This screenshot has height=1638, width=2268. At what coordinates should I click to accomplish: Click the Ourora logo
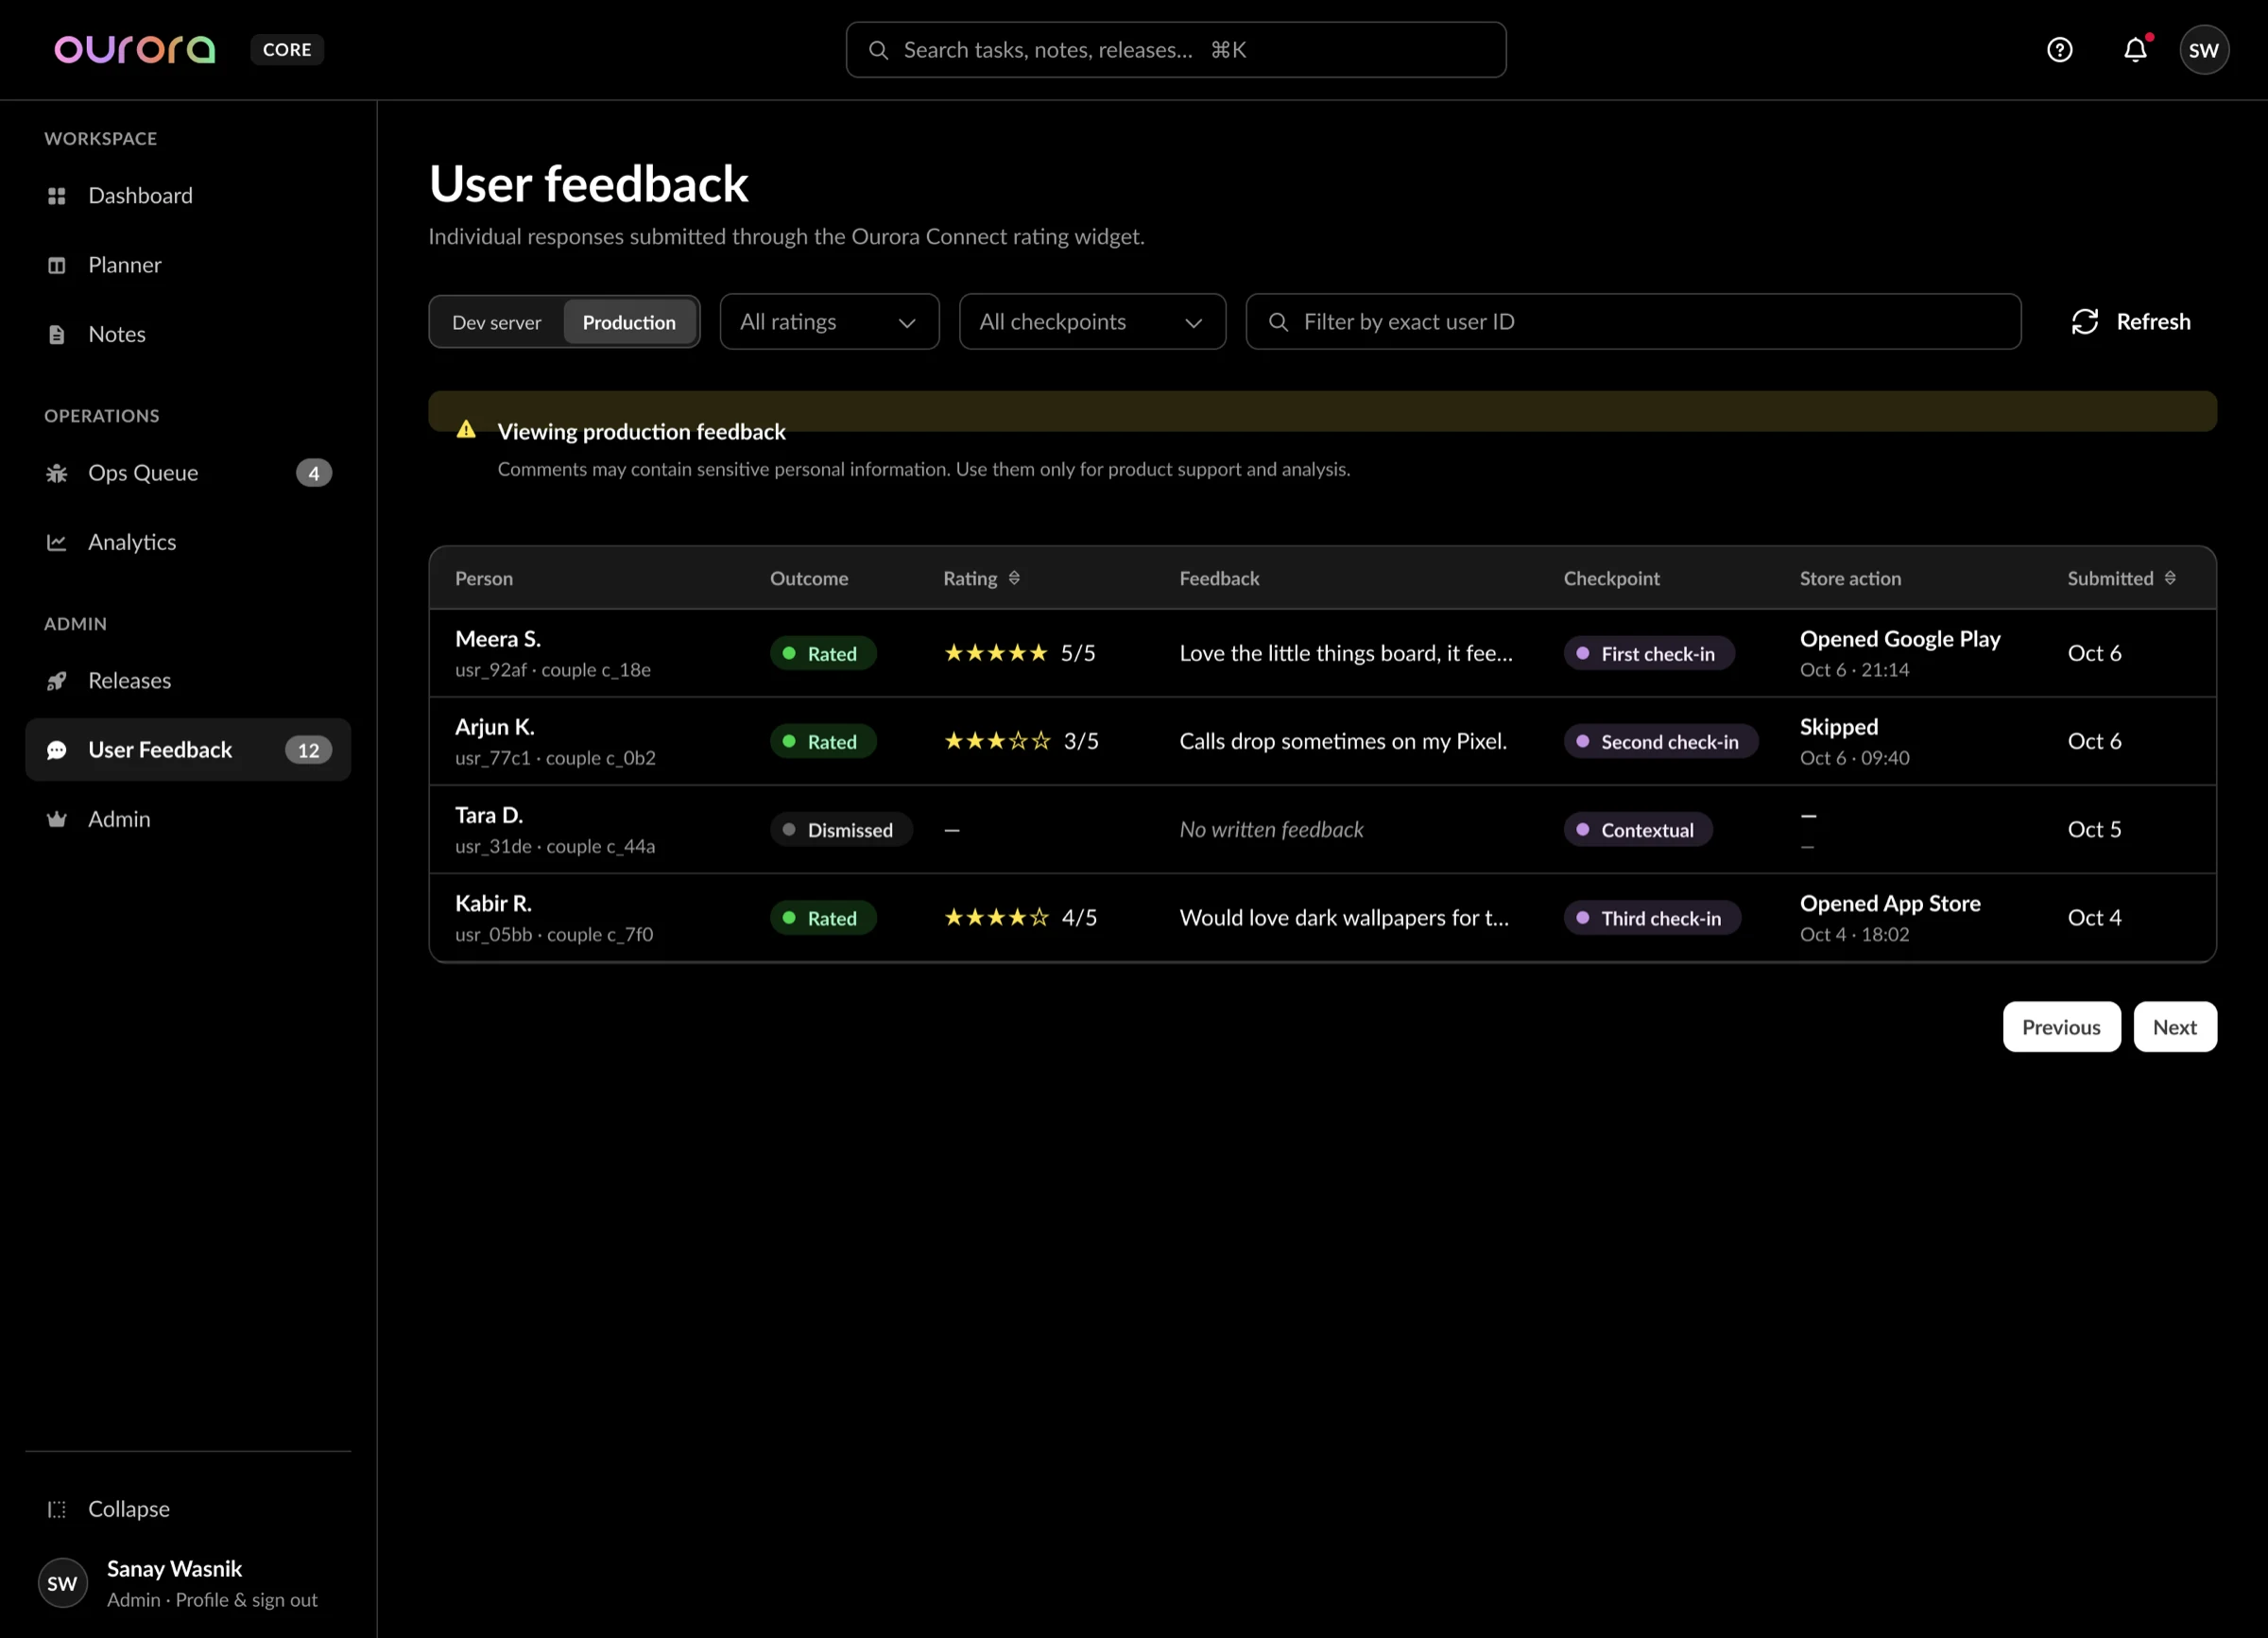pyautogui.click(x=135, y=49)
